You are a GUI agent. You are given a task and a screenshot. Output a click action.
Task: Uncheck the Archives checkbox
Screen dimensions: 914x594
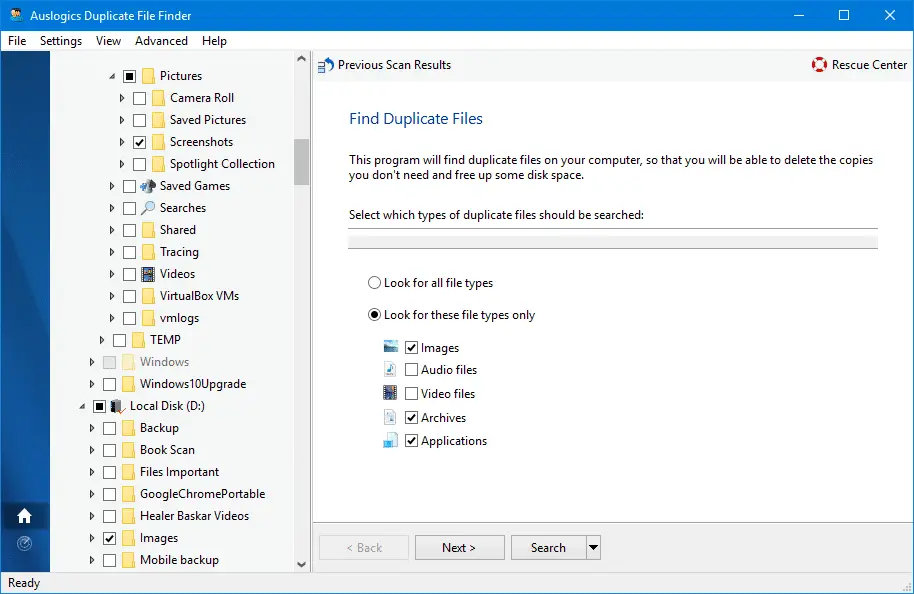click(x=412, y=417)
